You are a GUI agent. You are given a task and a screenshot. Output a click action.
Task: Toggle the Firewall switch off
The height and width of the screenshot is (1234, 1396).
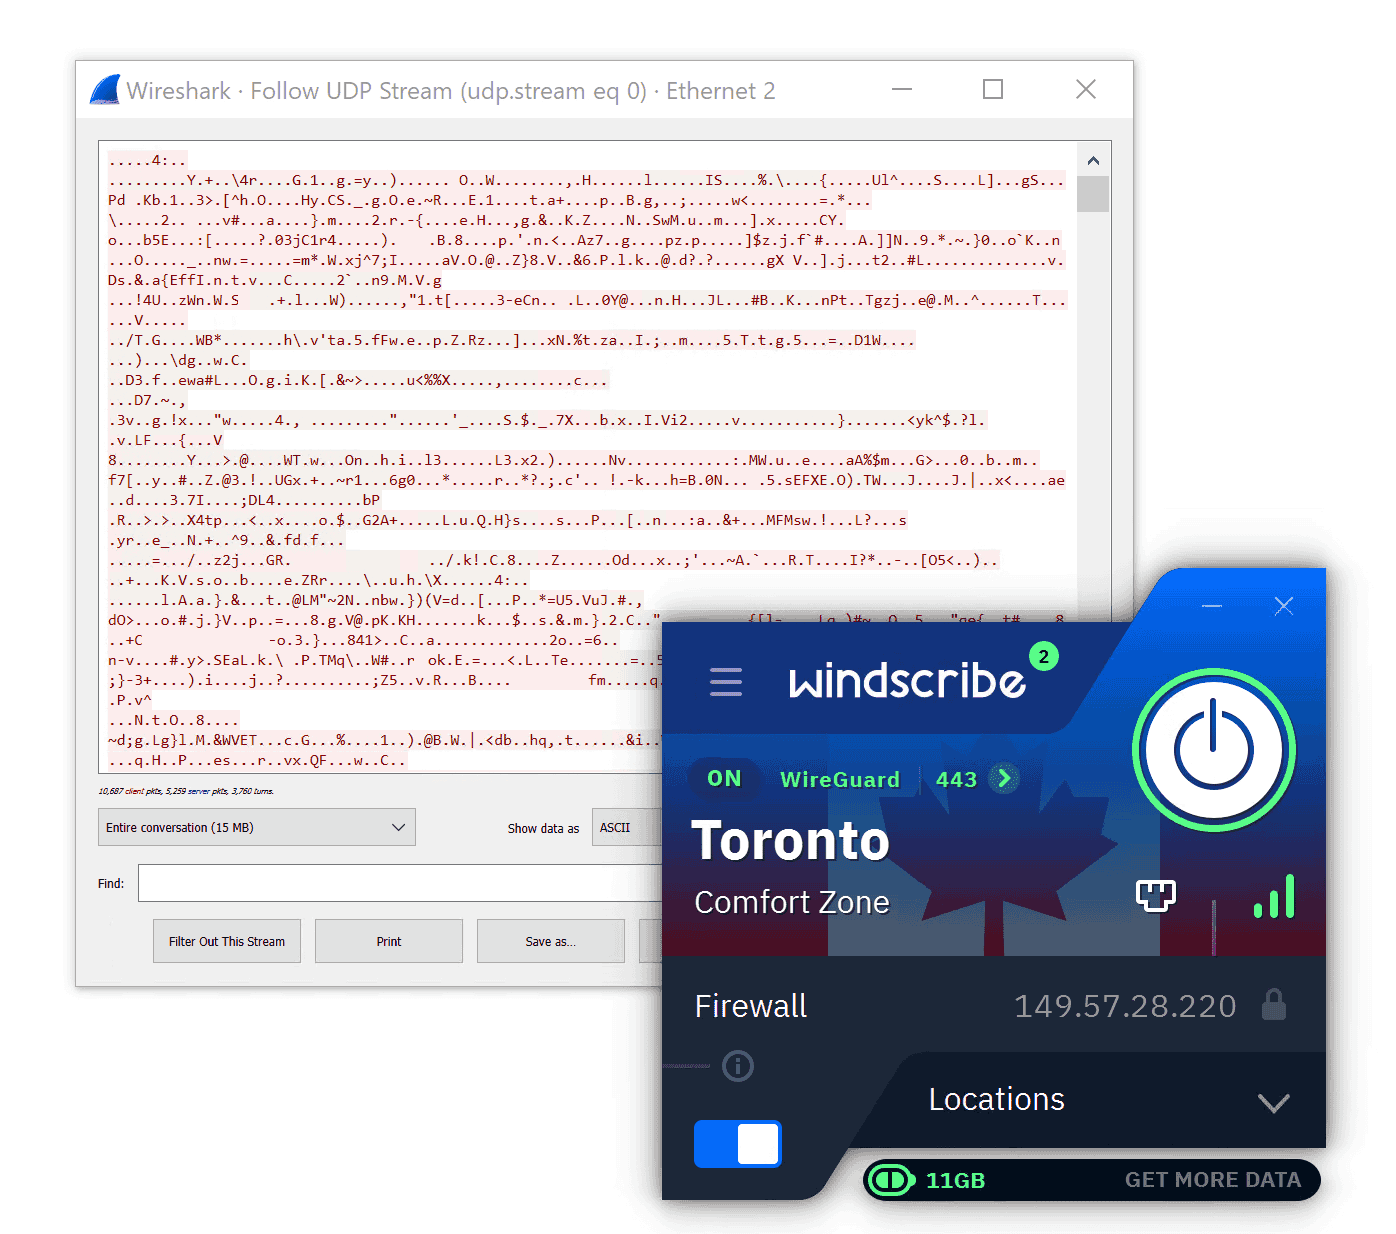(738, 1144)
